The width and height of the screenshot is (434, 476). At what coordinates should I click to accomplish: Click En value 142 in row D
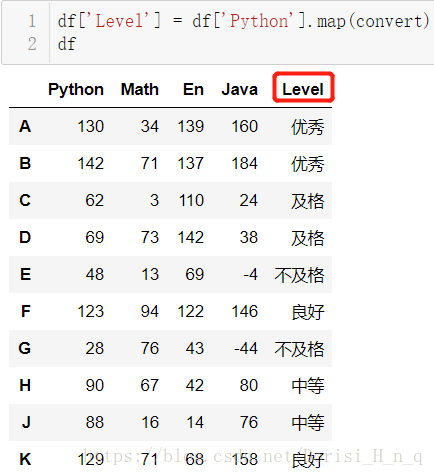pos(190,237)
